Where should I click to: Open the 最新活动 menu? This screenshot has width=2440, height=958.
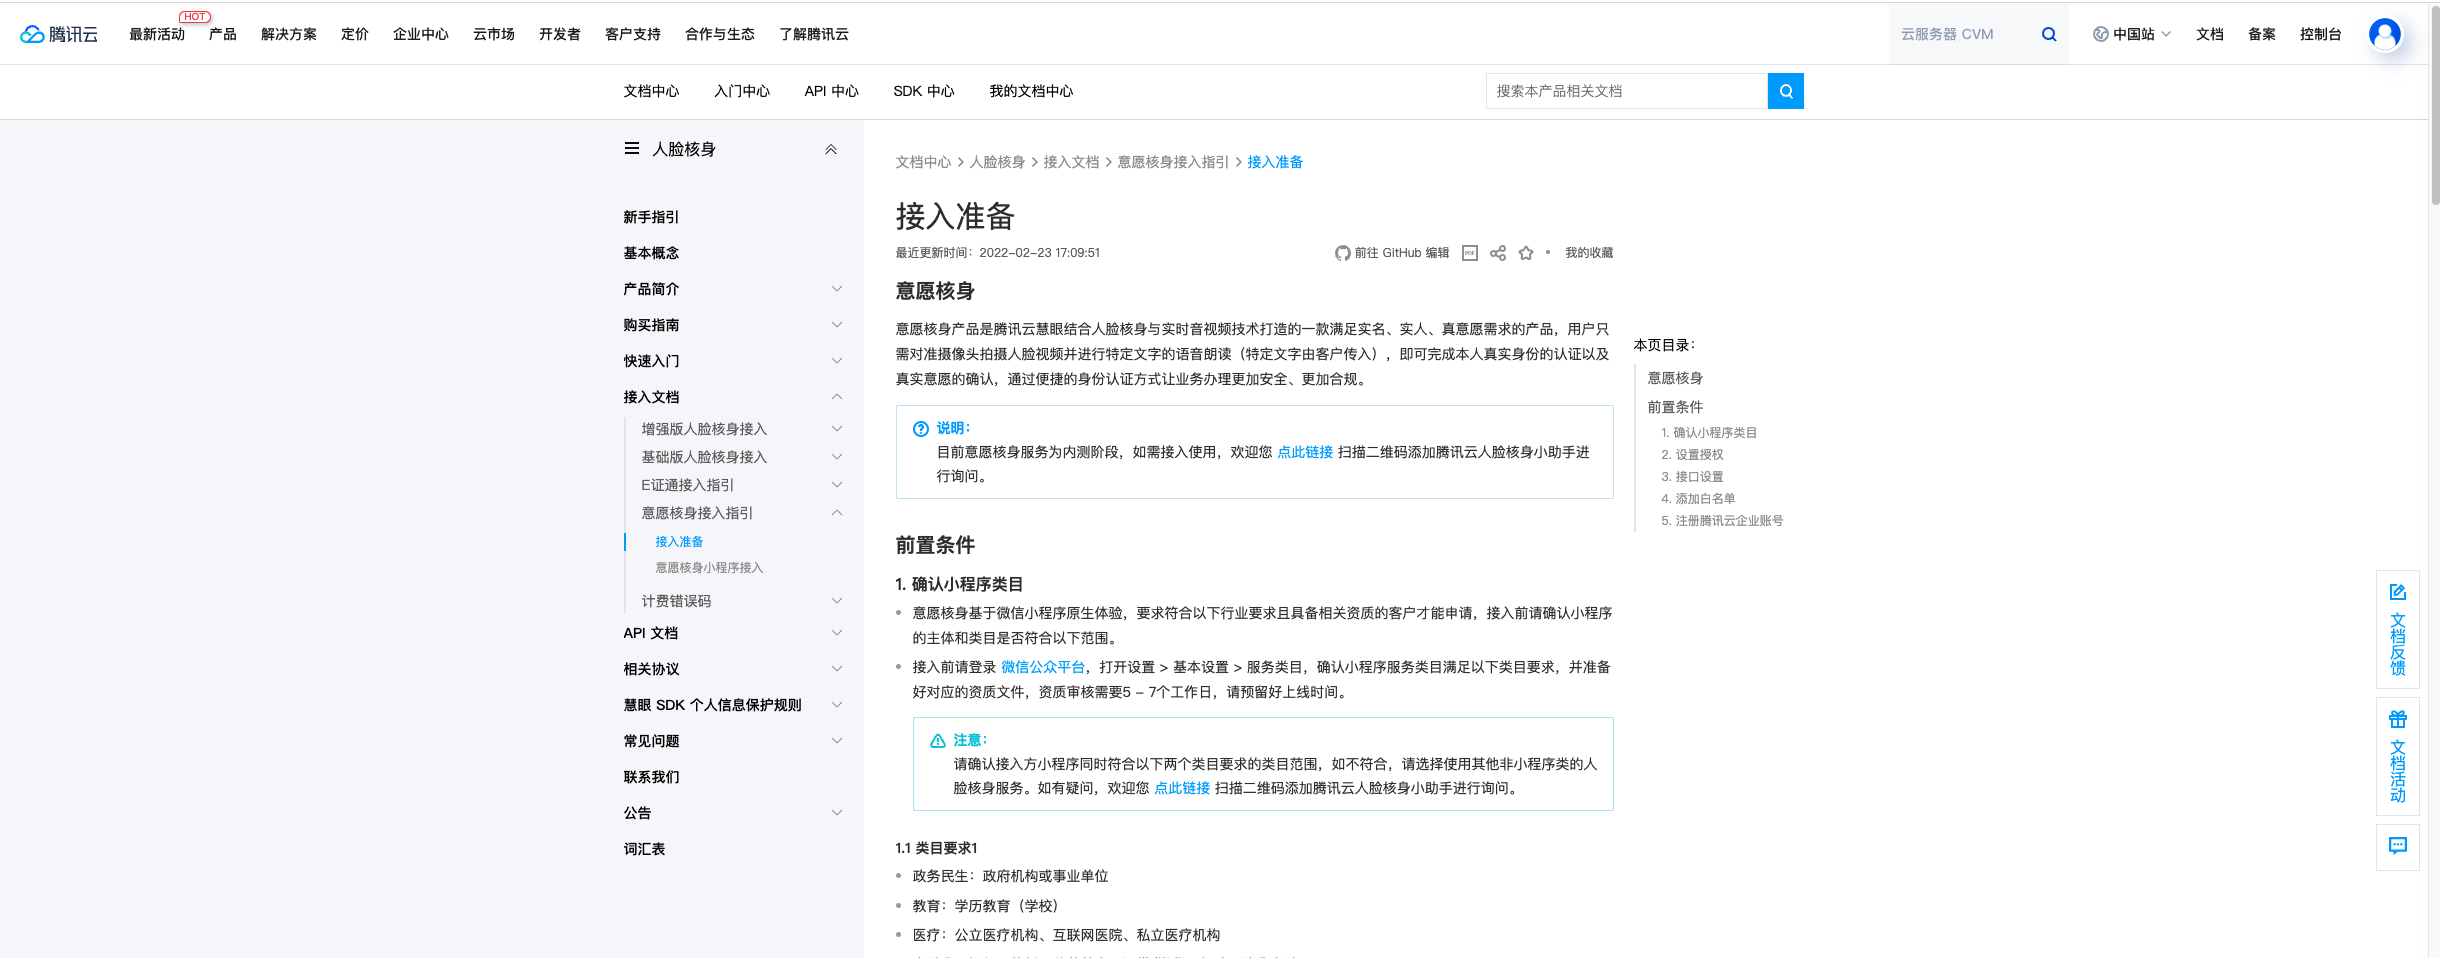pos(157,34)
